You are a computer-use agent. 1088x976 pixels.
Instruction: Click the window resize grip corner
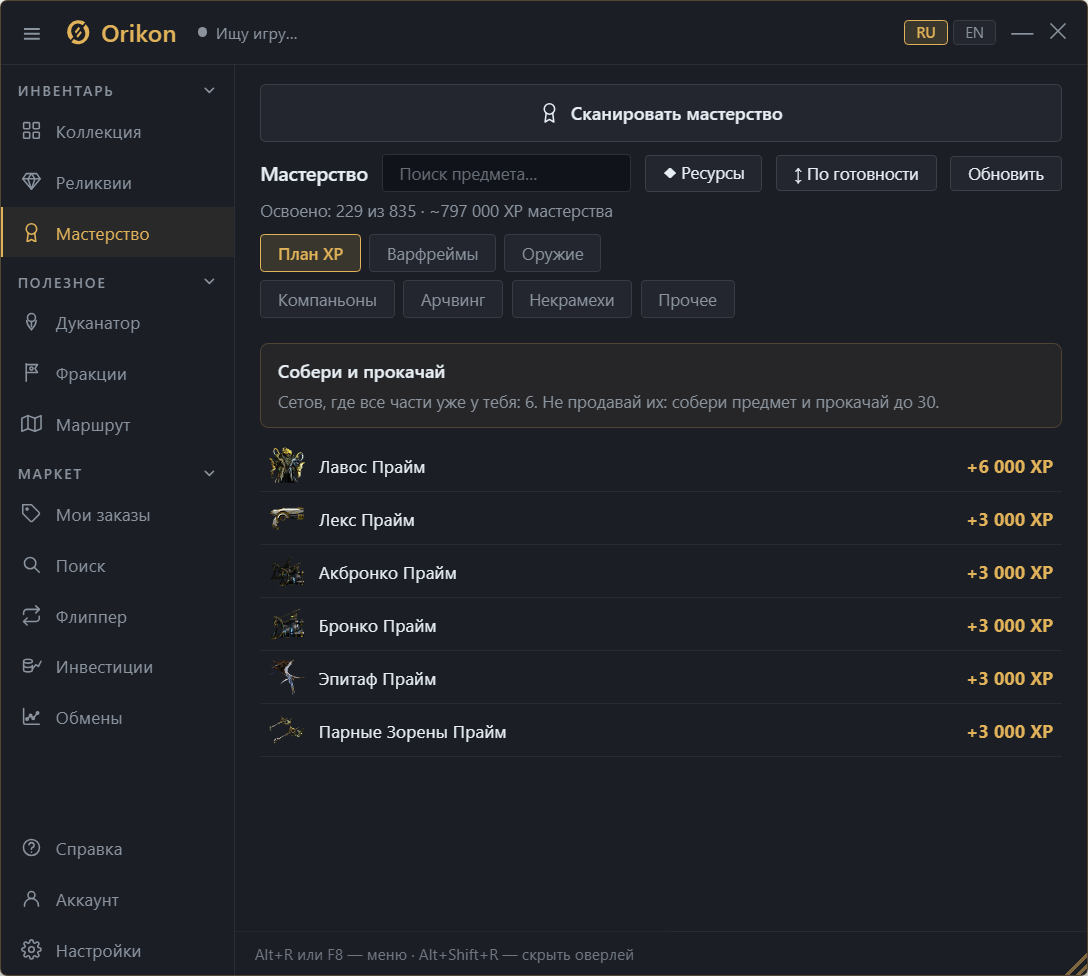click(x=1077, y=965)
